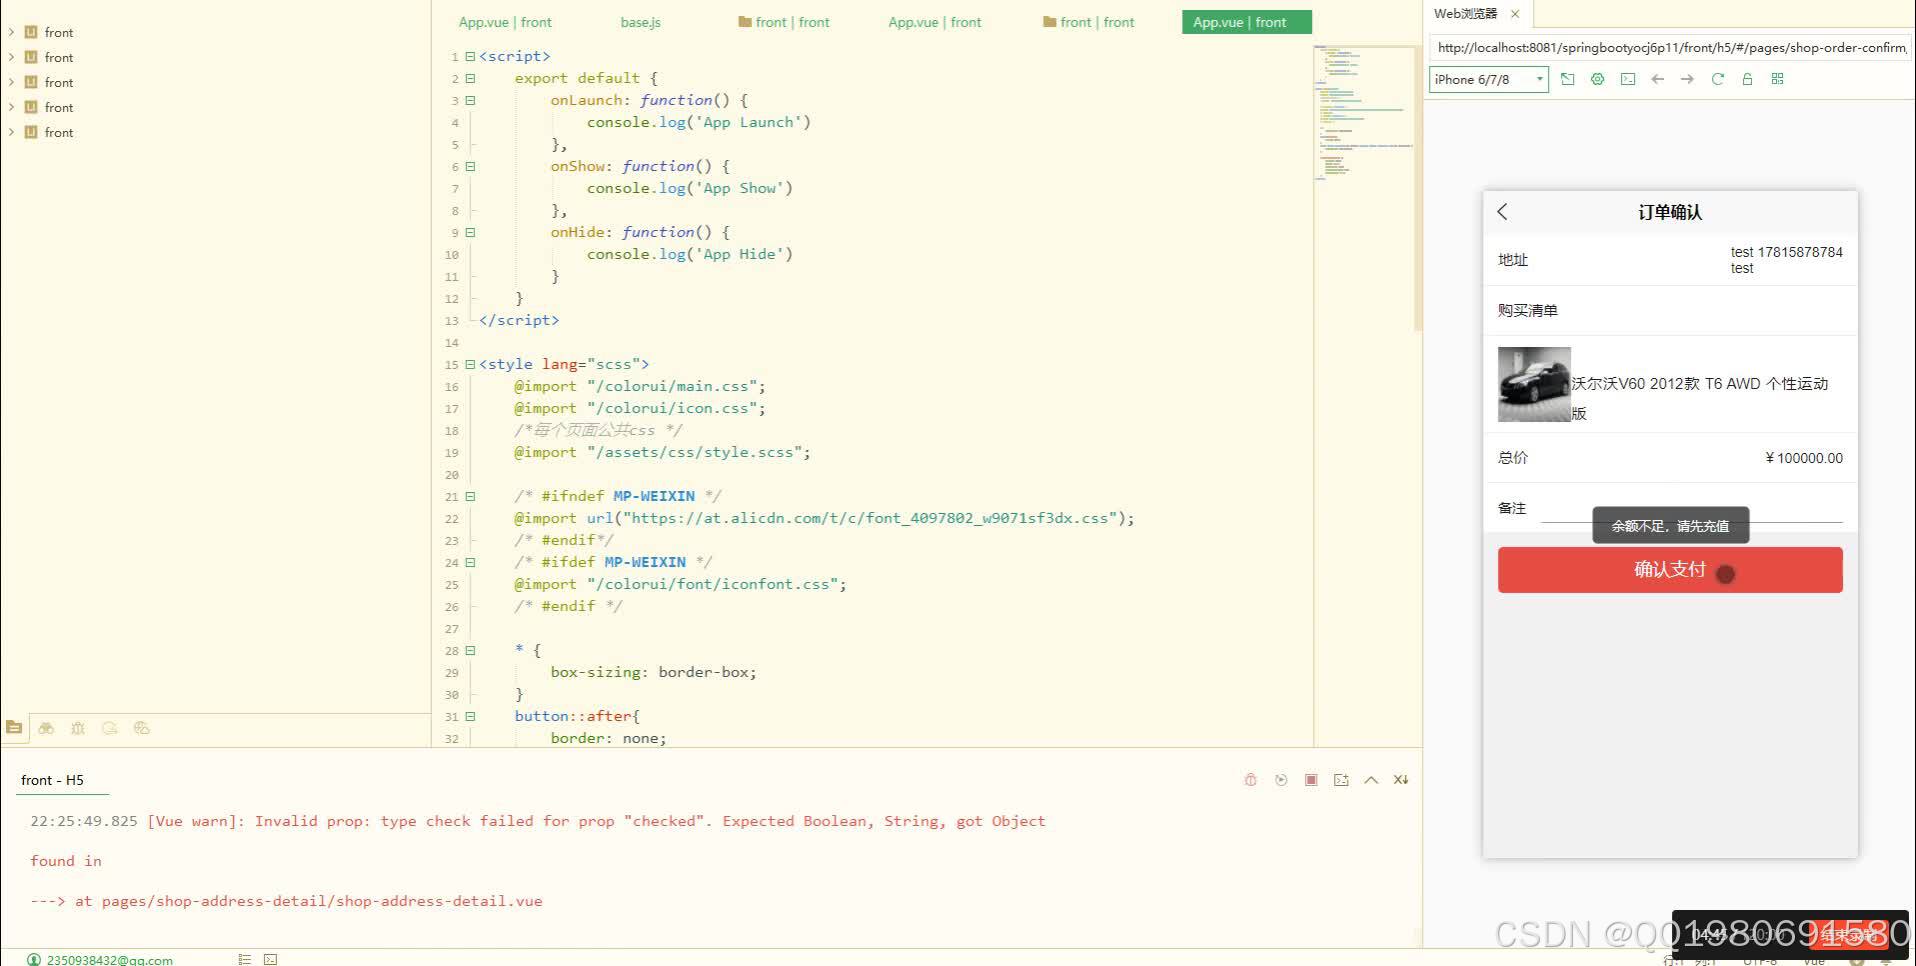Viewport: 1916px width, 966px height.
Task: Click the shop-address-detail.vue error path link
Action: tap(322, 901)
